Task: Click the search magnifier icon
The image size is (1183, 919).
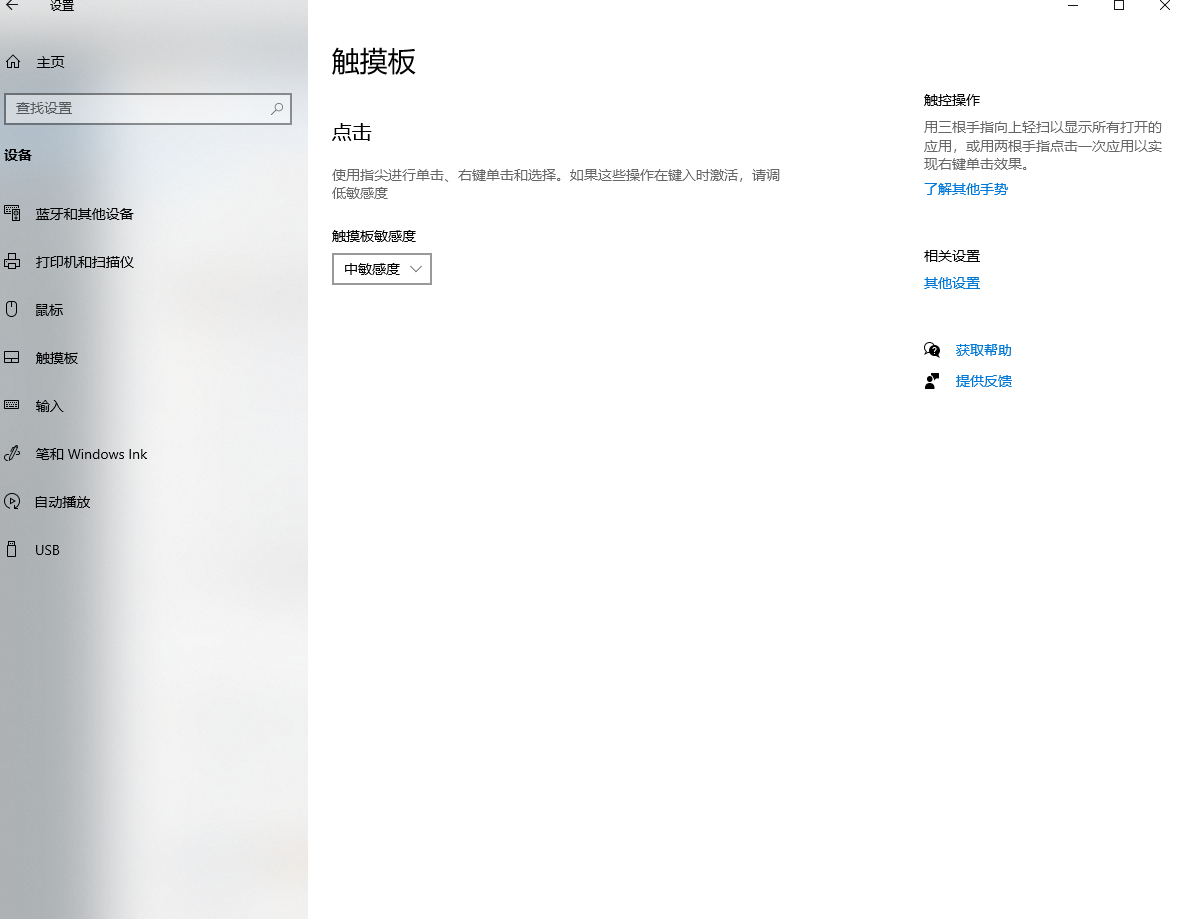Action: [277, 109]
